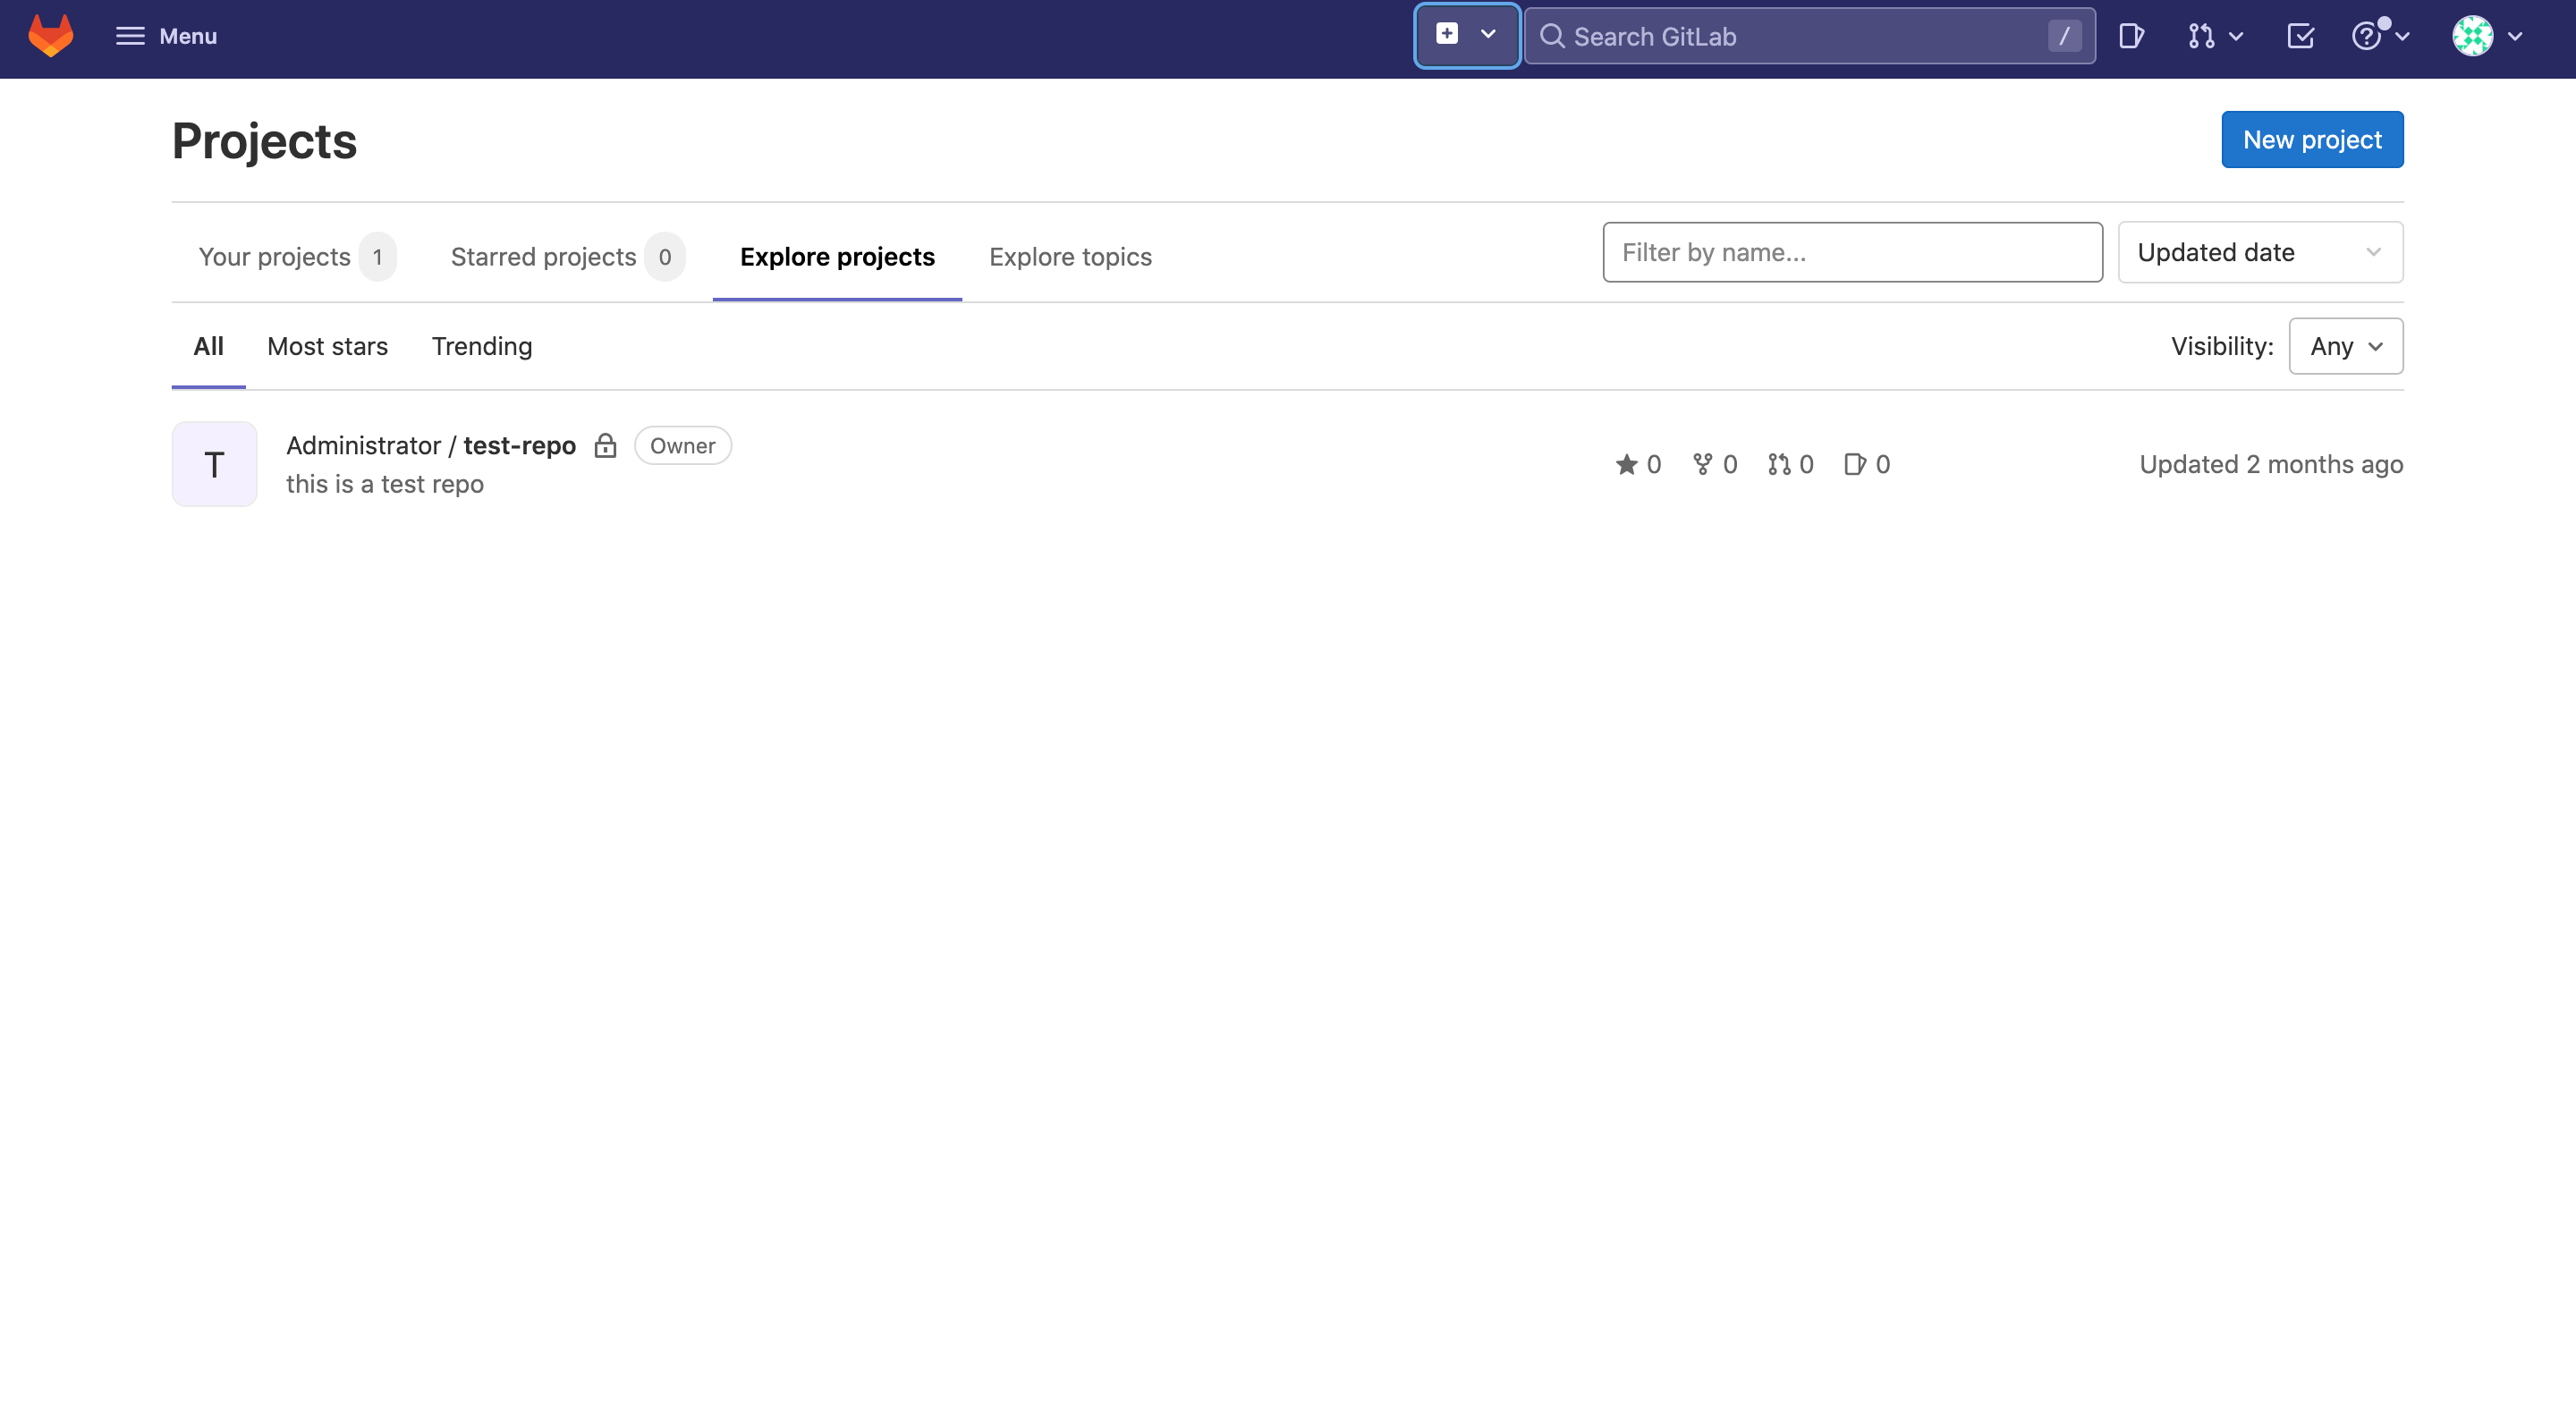Image resolution: width=2576 pixels, height=1404 pixels.
Task: Click the 'Updated 2 months ago' text
Action: click(x=2271, y=465)
